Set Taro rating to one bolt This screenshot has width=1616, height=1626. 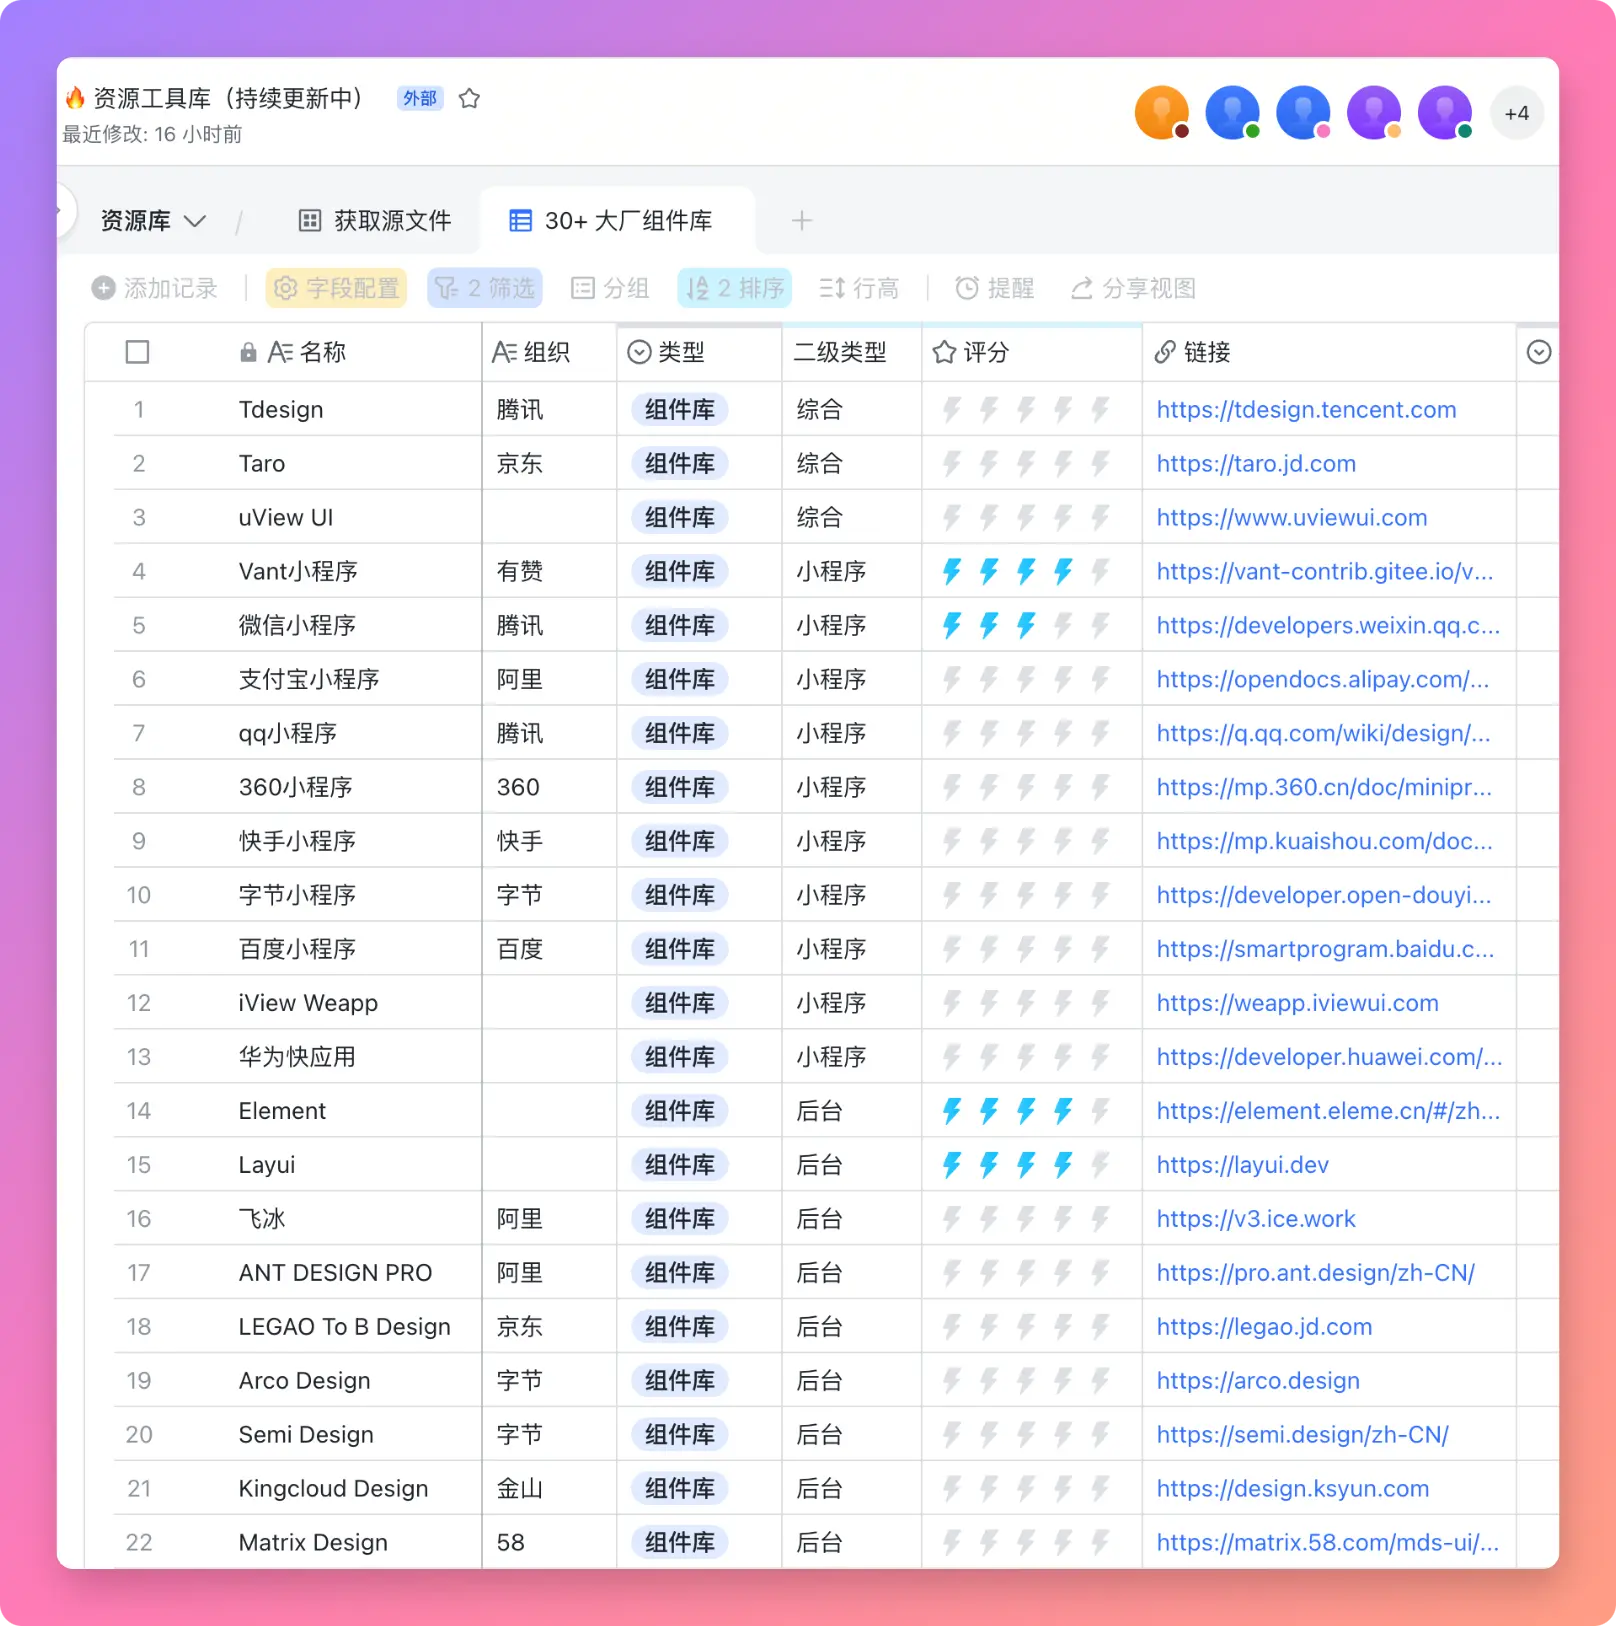[x=952, y=464]
